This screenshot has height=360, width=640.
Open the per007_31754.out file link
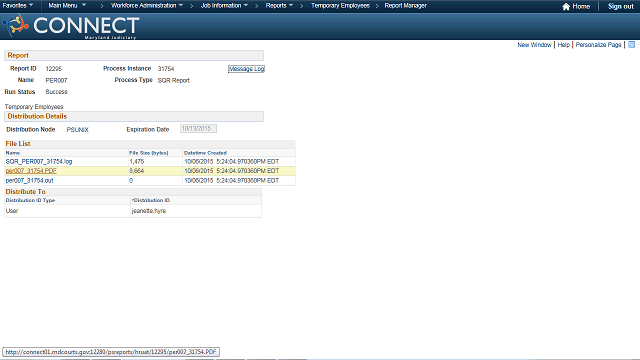coord(29,180)
